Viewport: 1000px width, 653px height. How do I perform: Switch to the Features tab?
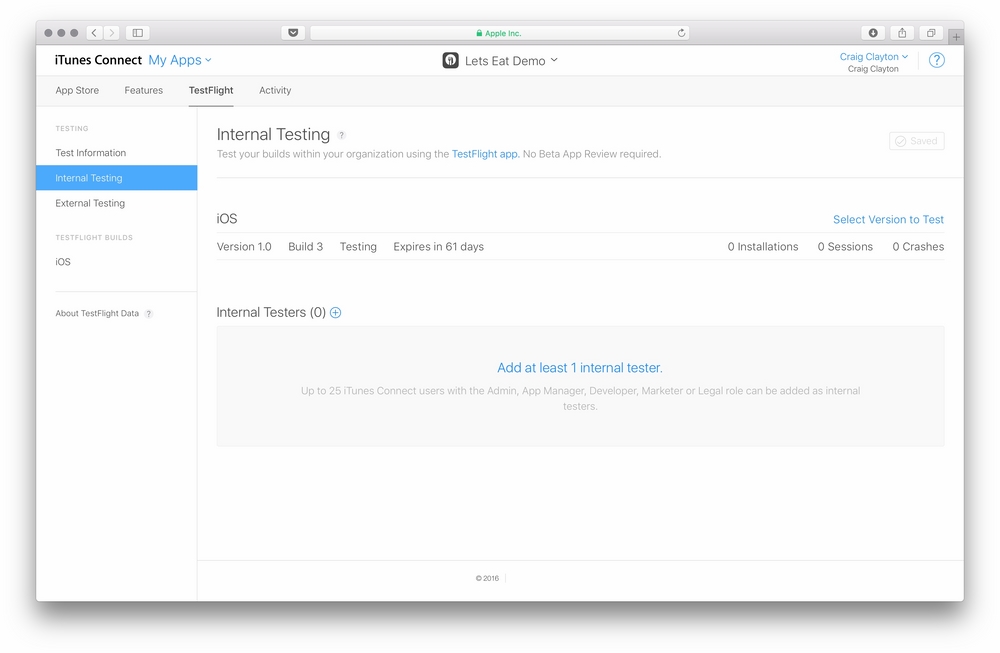[143, 91]
